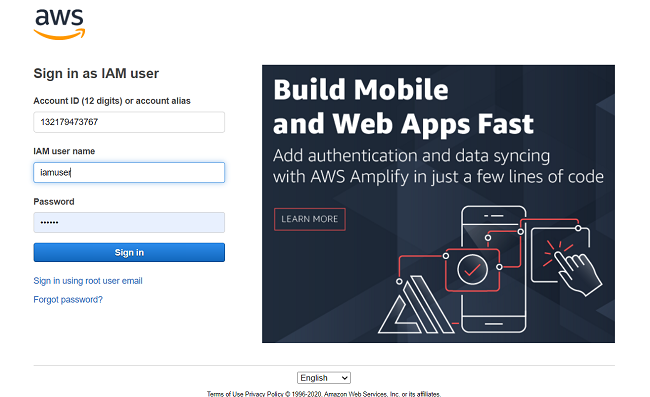Screen dimensions: 650x397
Task: Click the LEARN MORE banner button
Action: (310, 219)
